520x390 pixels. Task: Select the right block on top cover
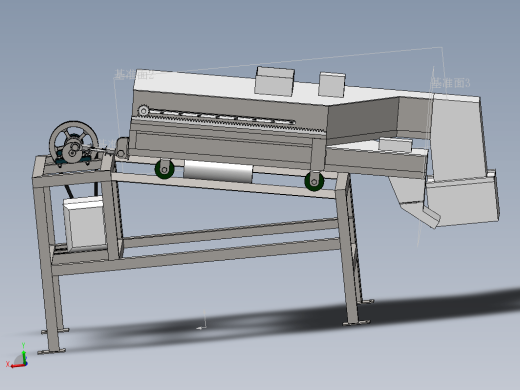tap(332, 84)
